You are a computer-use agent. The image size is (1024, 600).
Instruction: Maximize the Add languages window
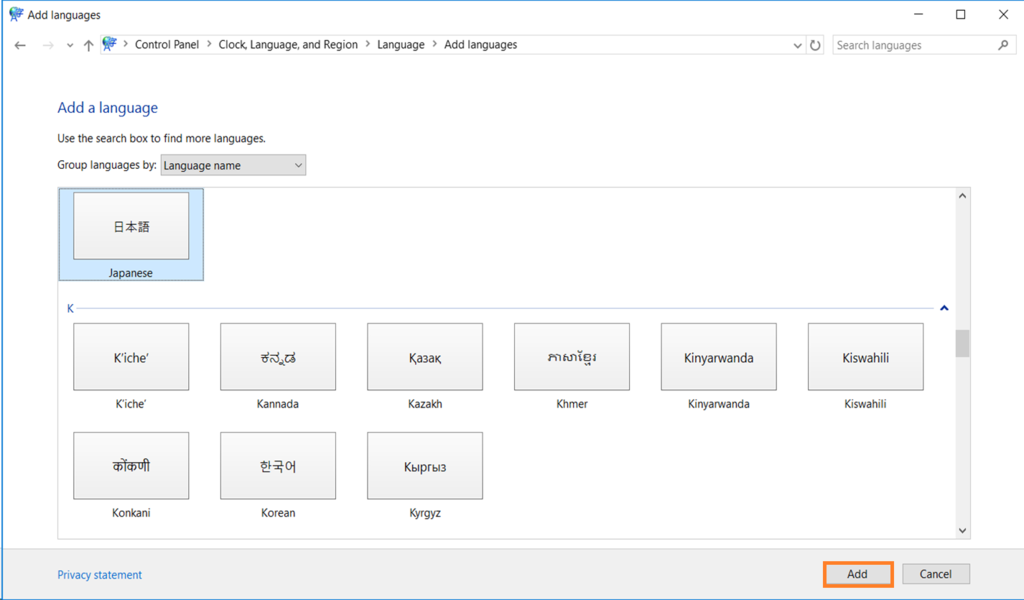(961, 14)
